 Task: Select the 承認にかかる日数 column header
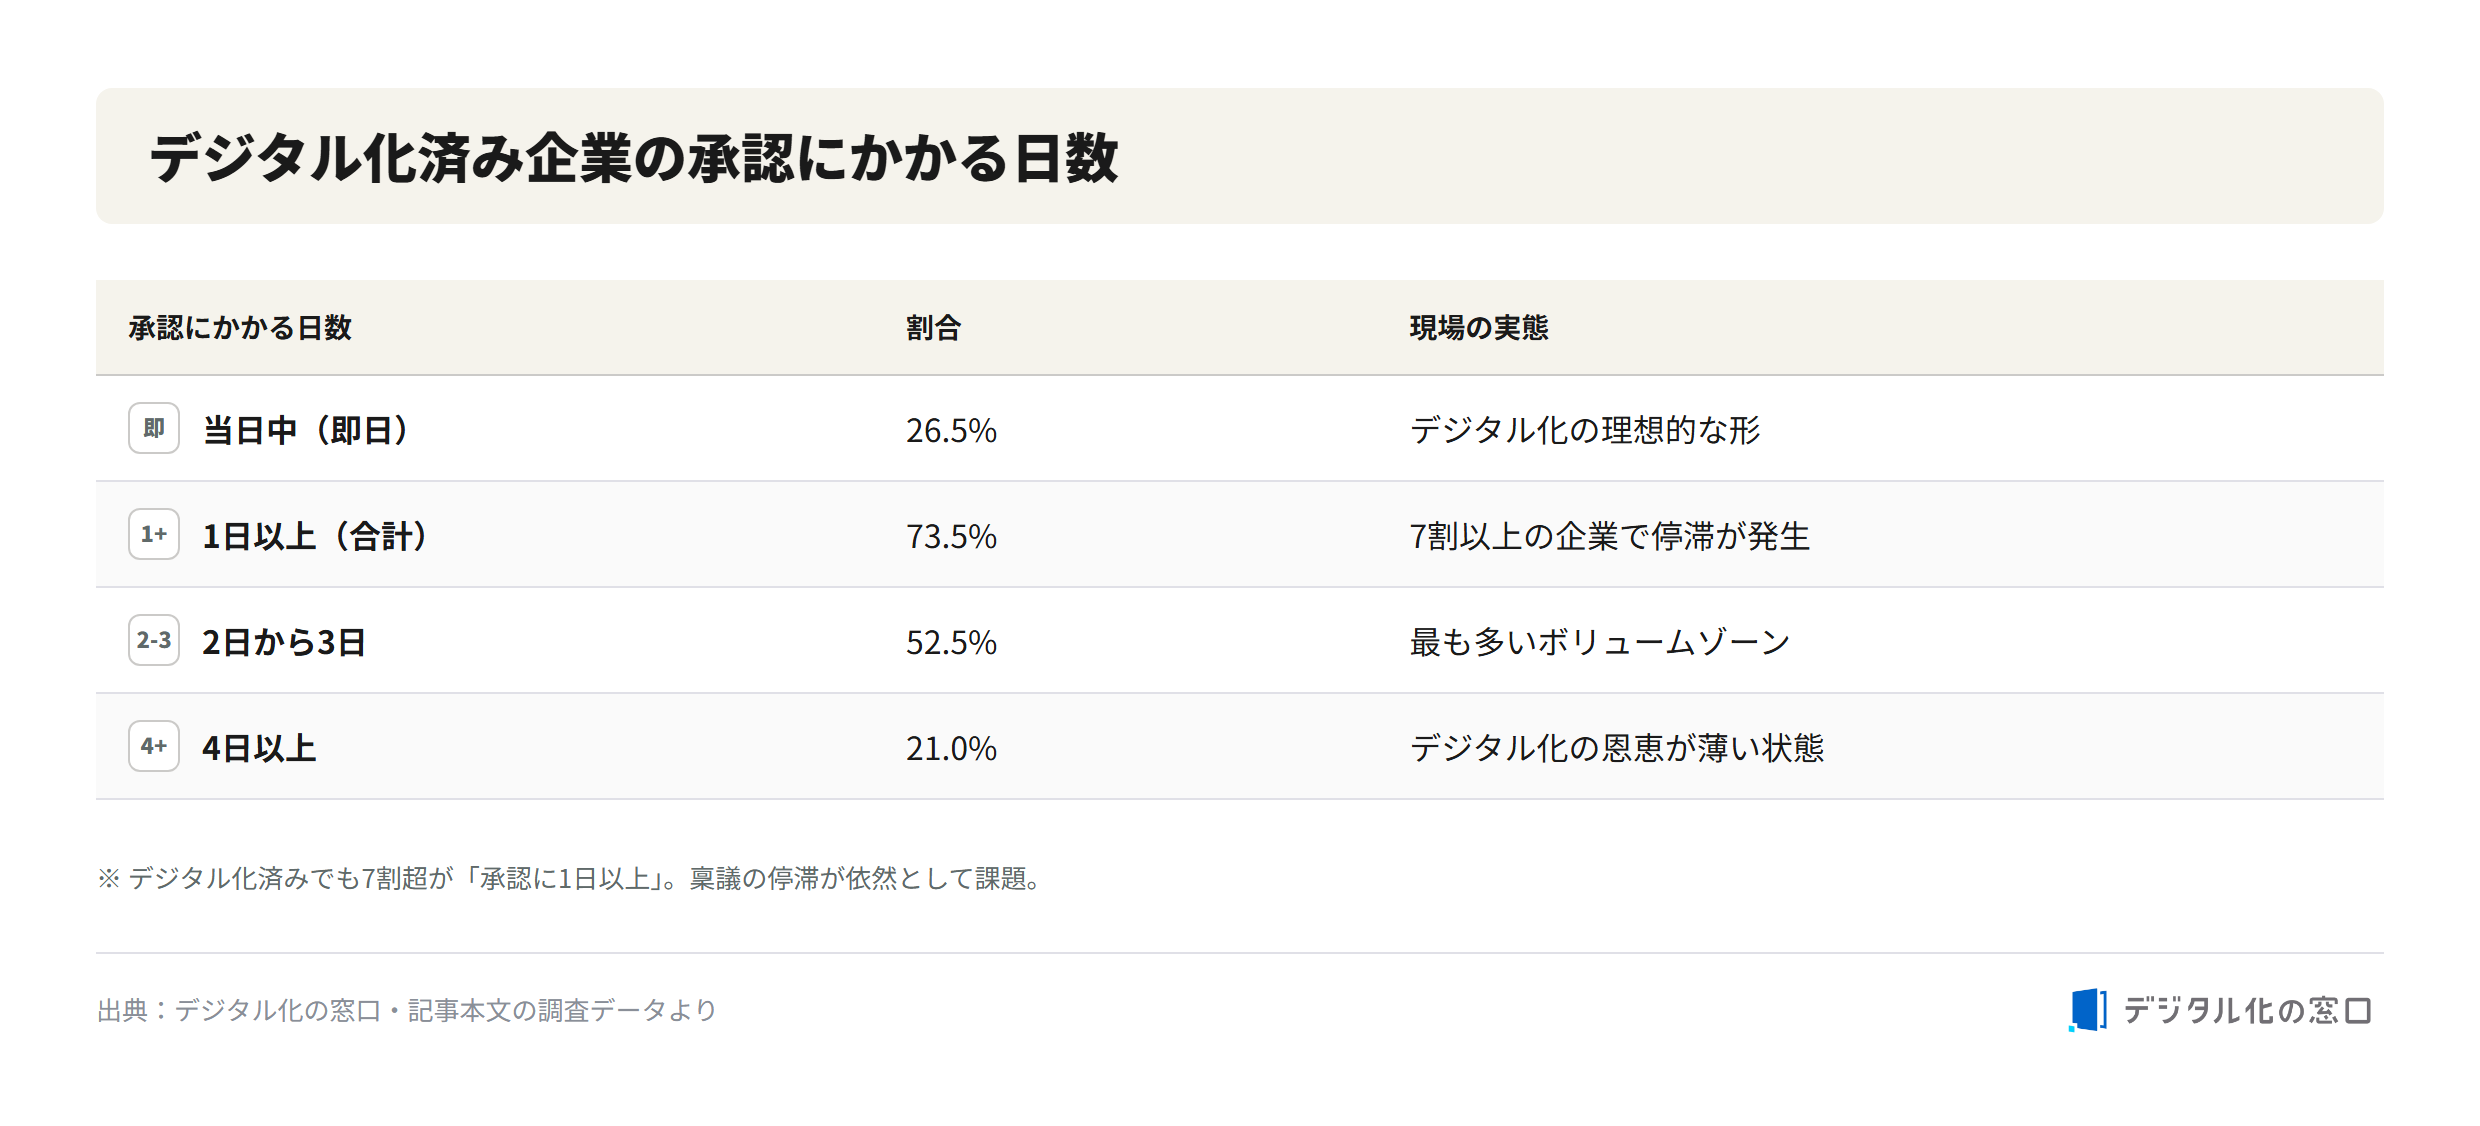240,328
